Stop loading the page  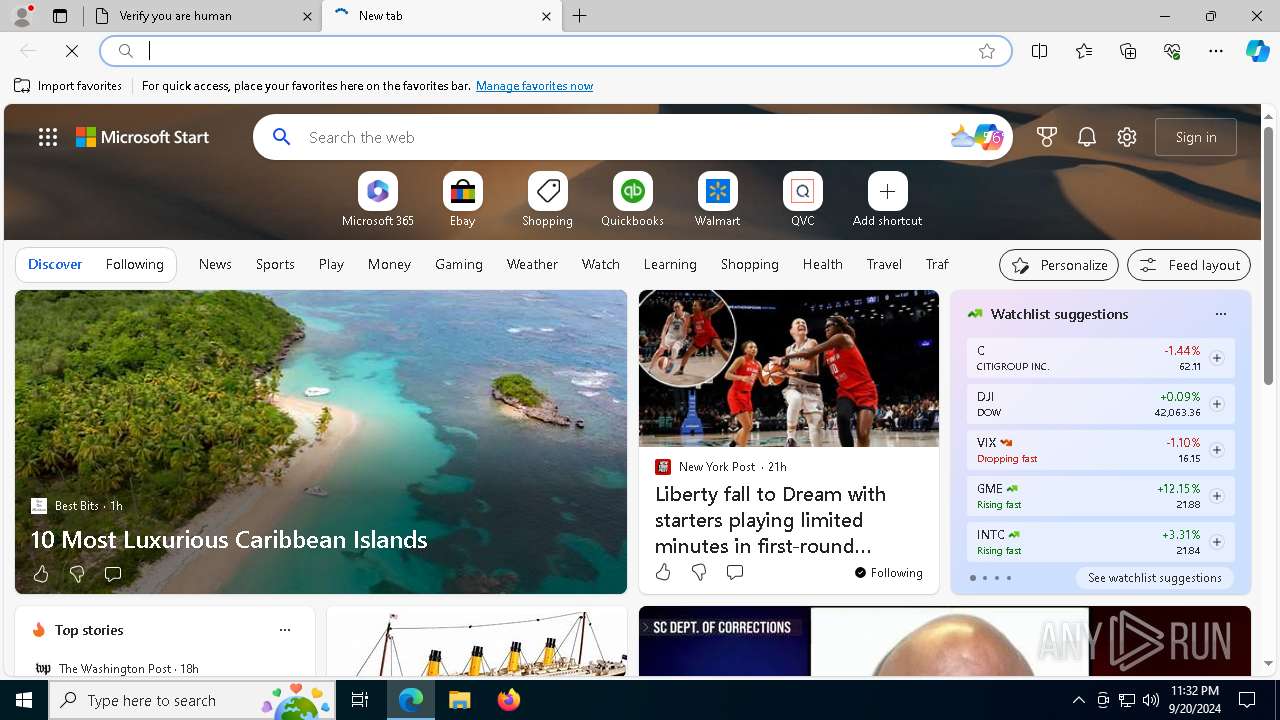click(72, 51)
